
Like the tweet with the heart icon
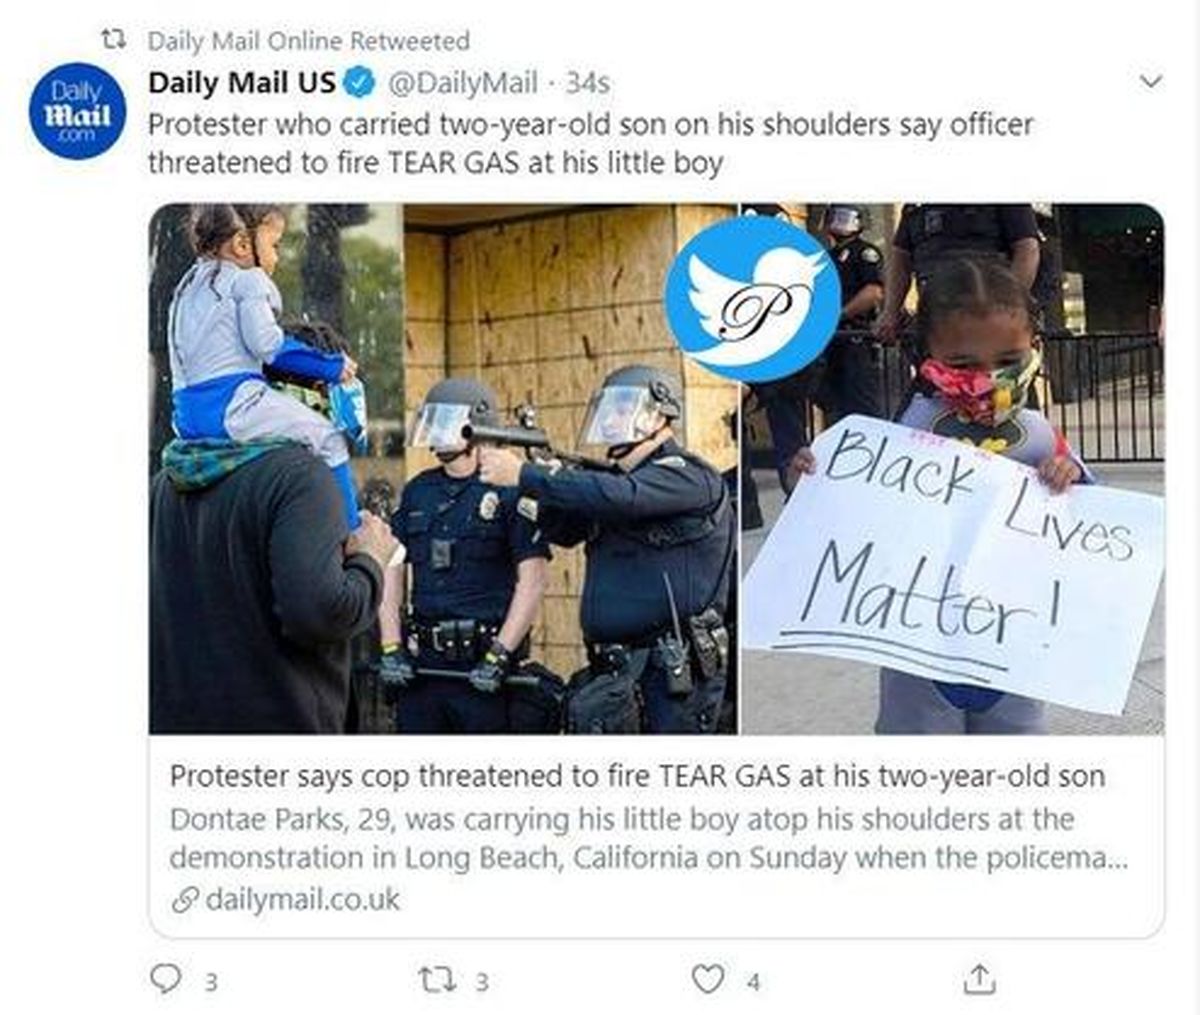click(x=708, y=978)
